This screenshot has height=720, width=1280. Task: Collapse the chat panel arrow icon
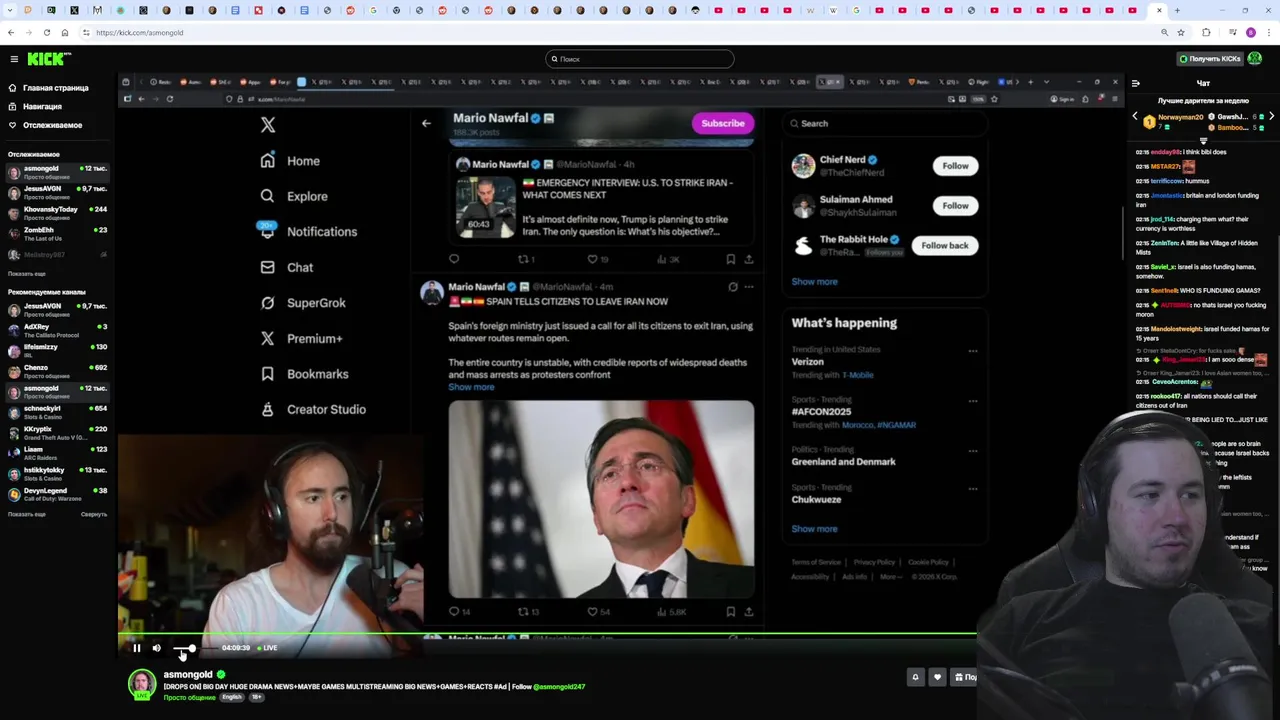(1135, 83)
